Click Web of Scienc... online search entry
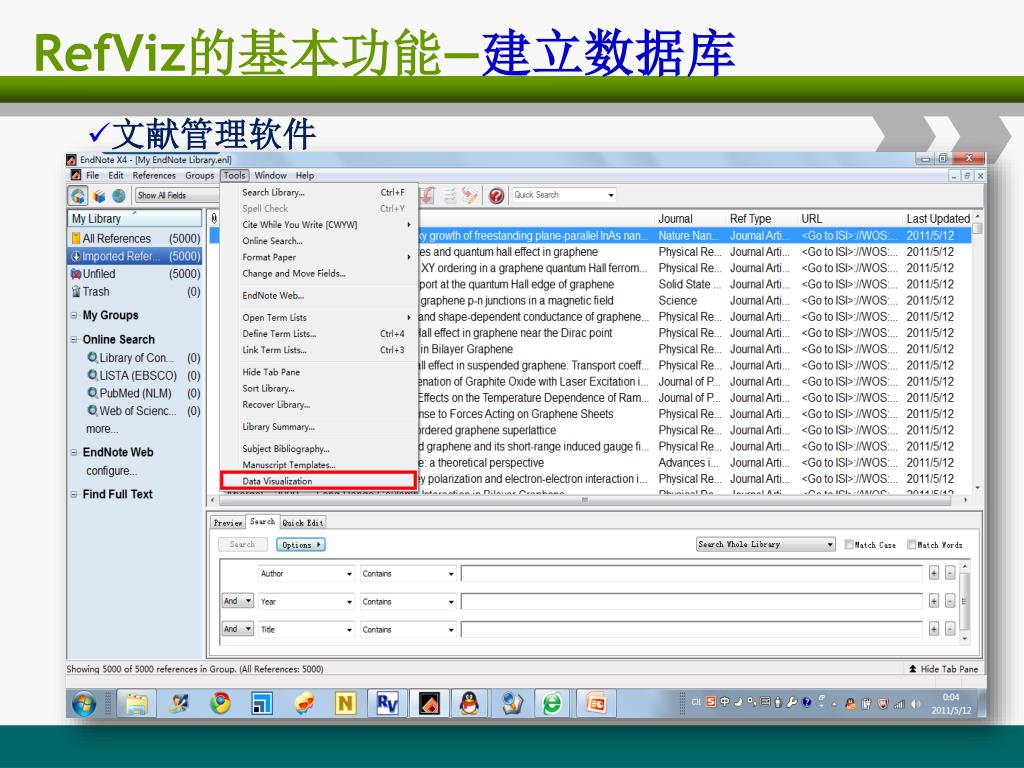 (138, 411)
